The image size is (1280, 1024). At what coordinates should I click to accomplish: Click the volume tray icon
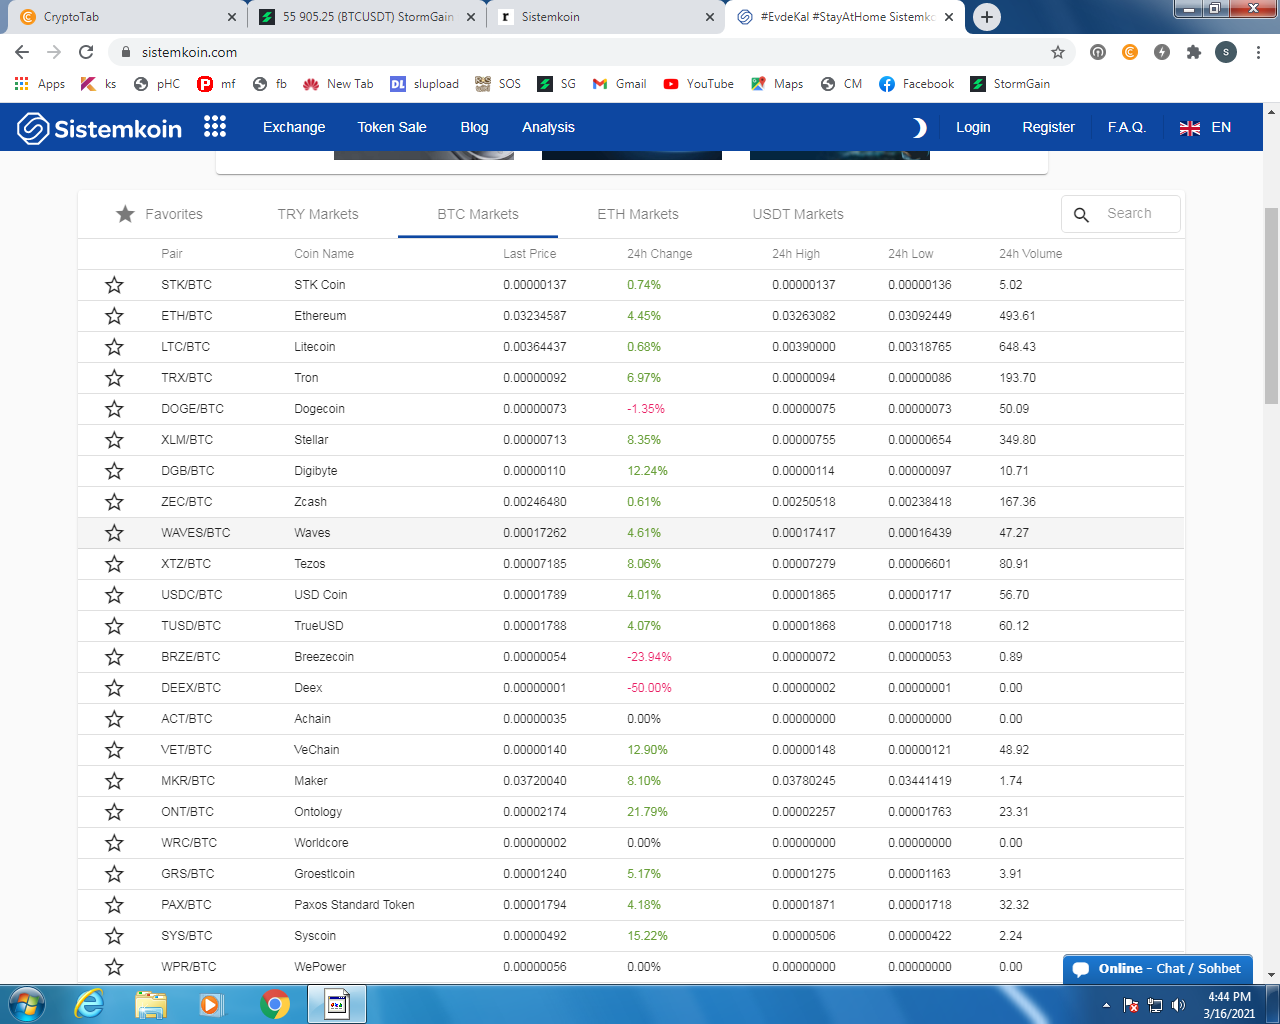coord(1178,1005)
